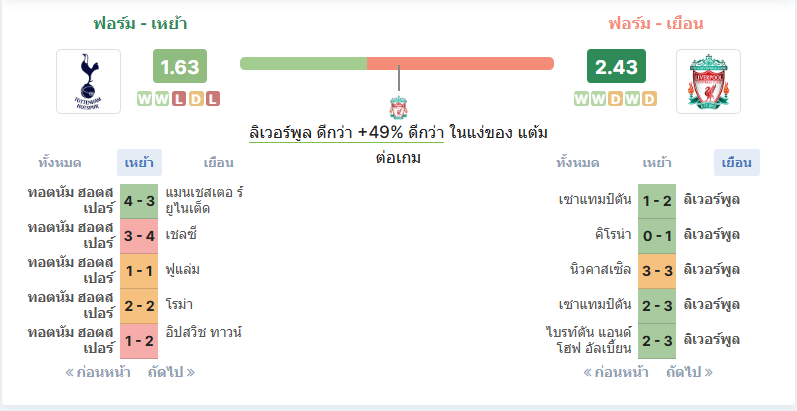Click the last D badge under 2.43
797x411 pixels.
click(649, 99)
